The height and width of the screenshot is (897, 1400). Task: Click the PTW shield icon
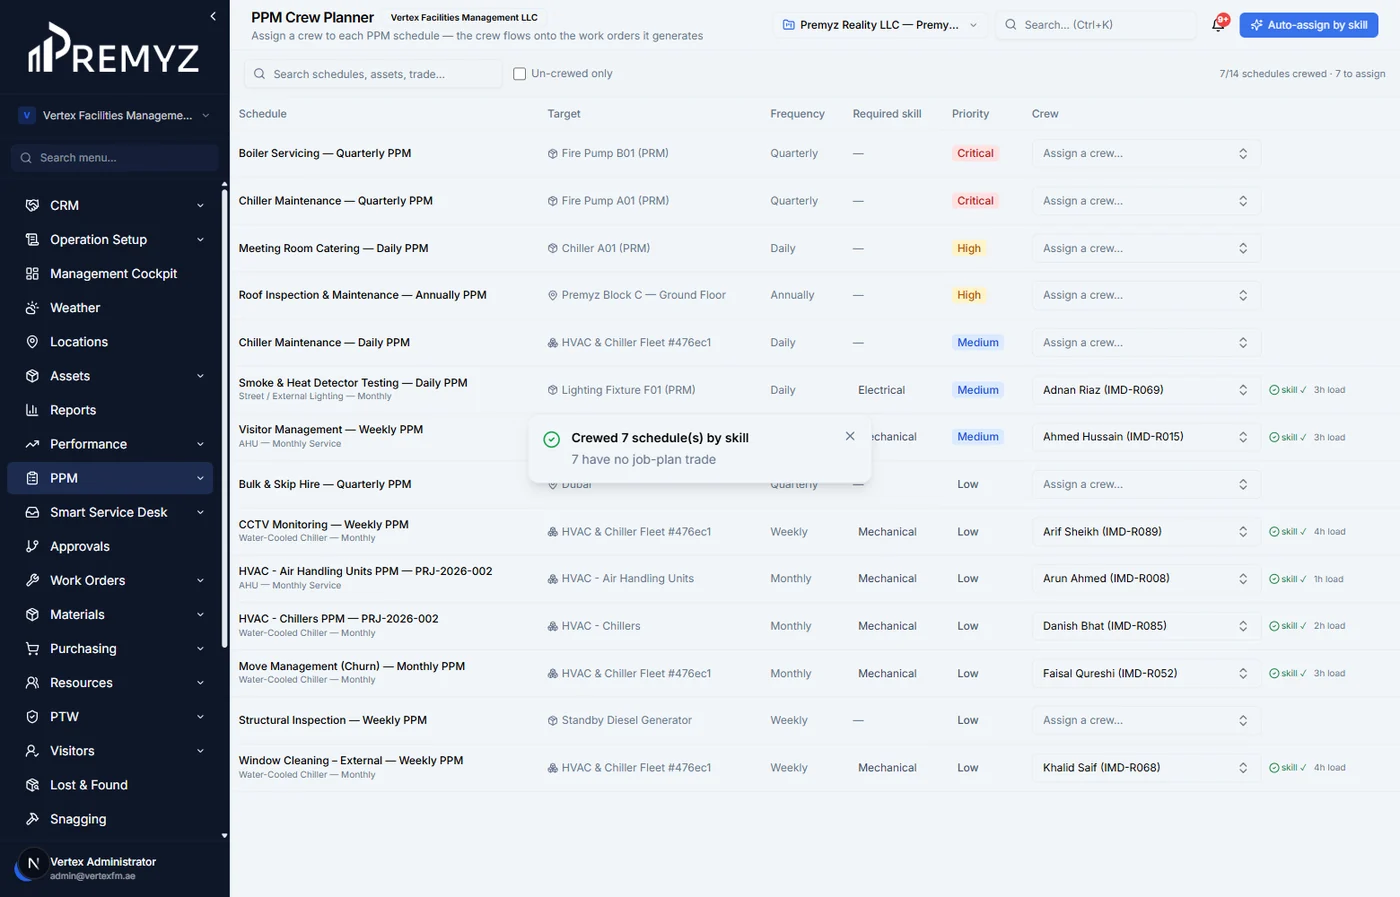32,716
